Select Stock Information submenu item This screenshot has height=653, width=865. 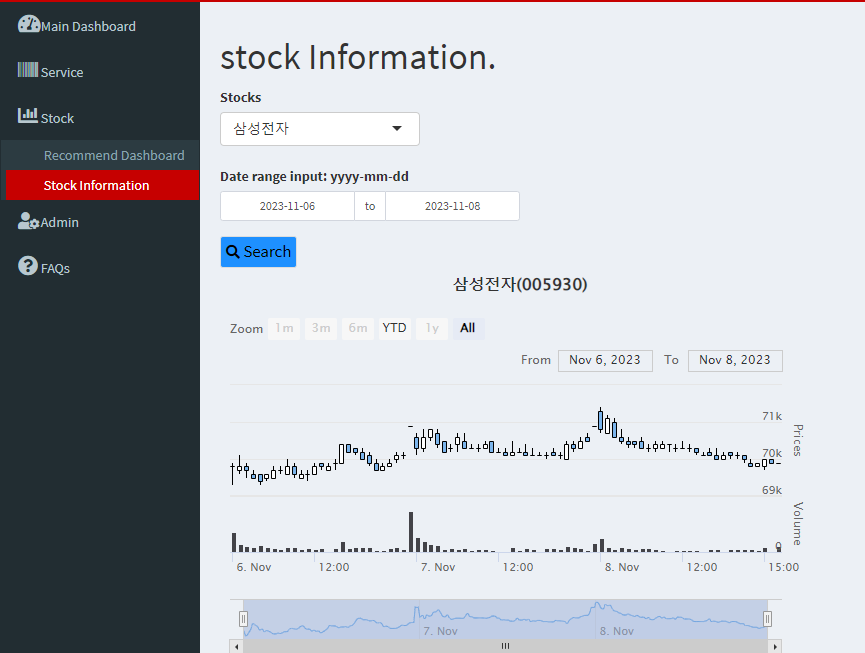coord(103,185)
